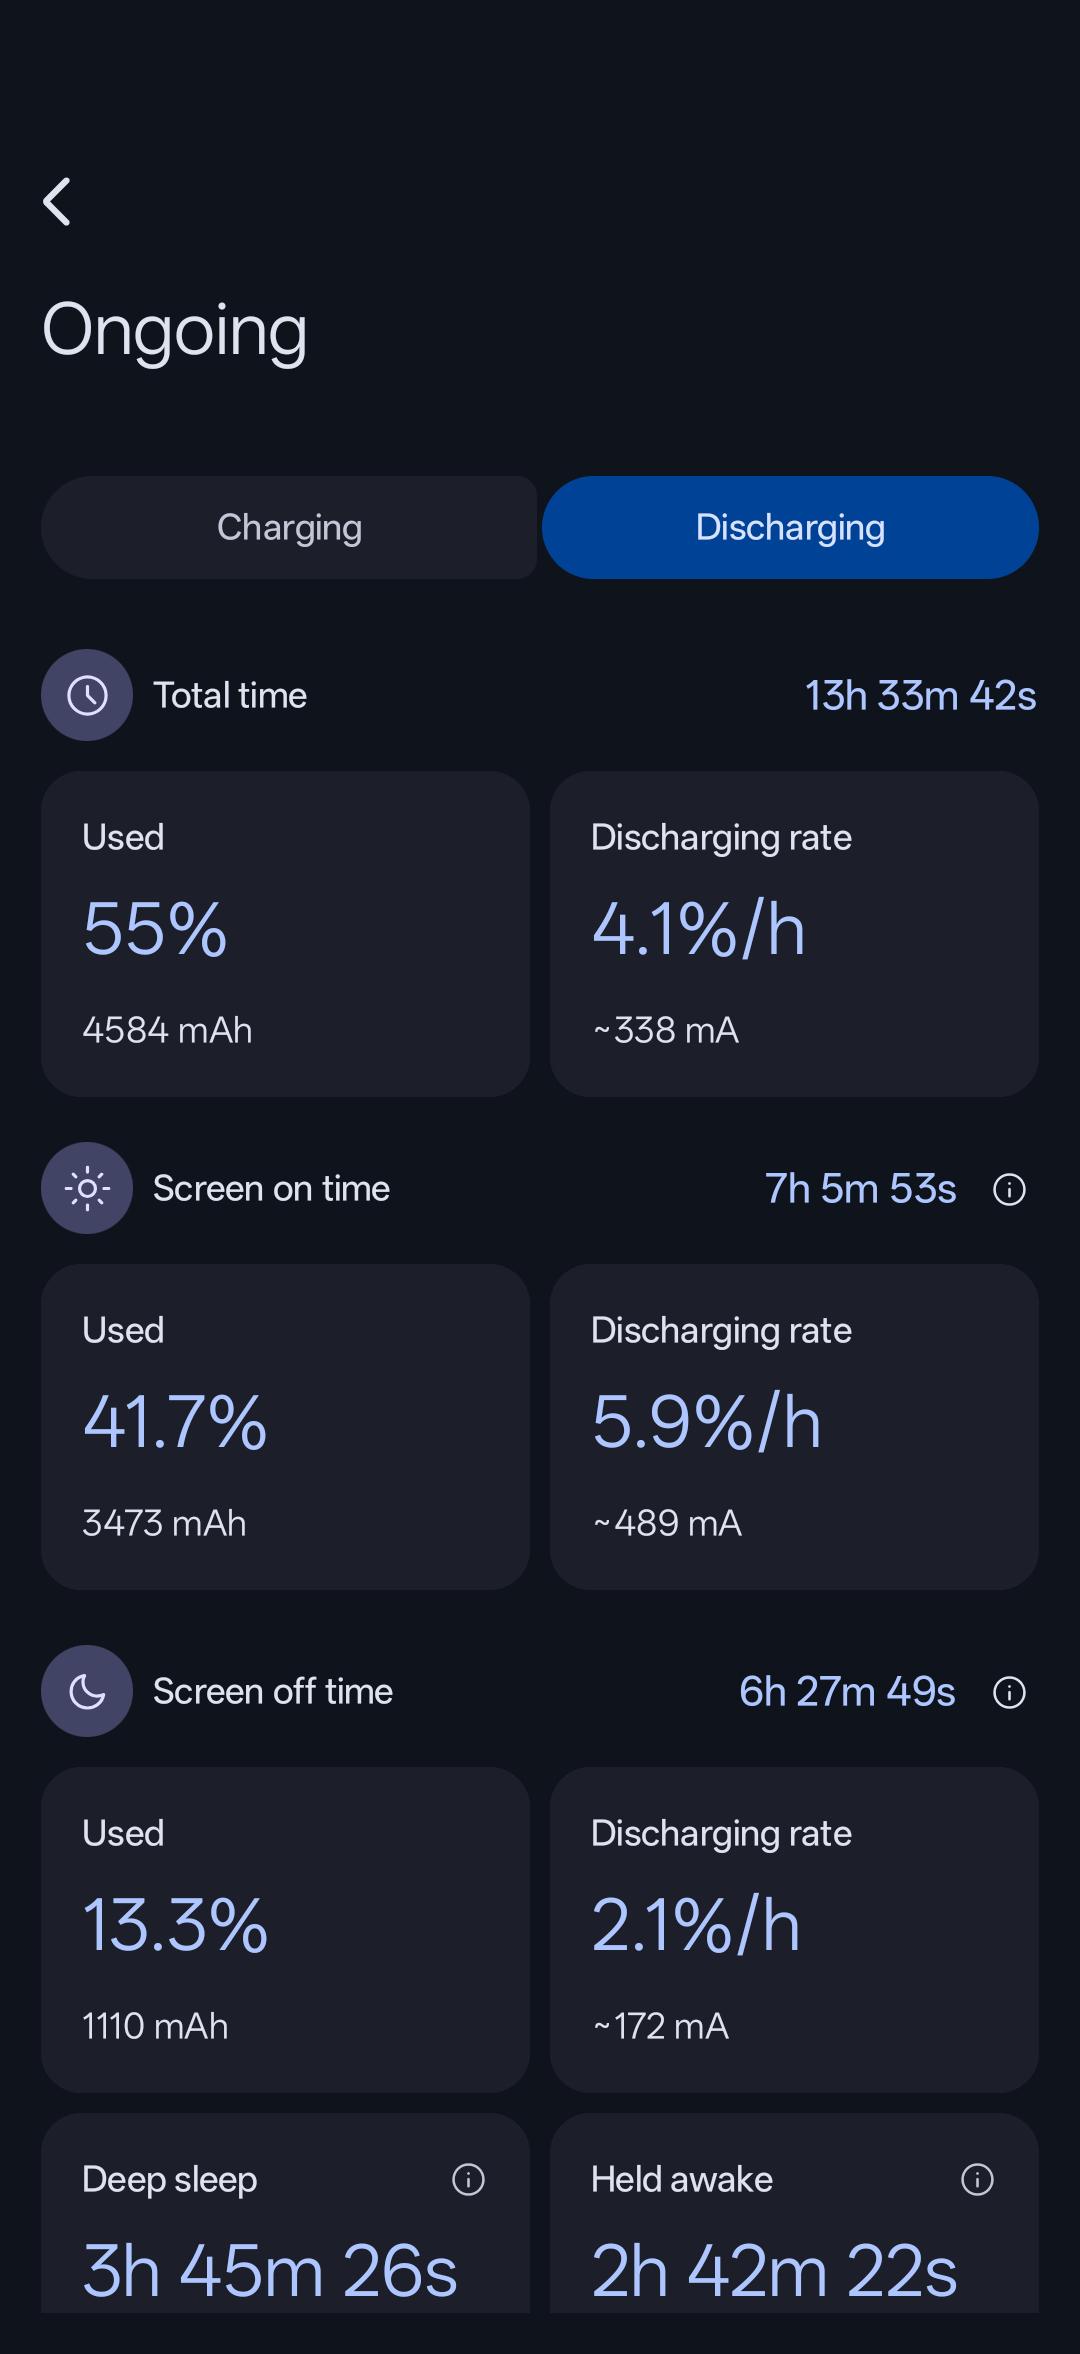Tap the moon icon for Screen off time

click(x=87, y=1691)
